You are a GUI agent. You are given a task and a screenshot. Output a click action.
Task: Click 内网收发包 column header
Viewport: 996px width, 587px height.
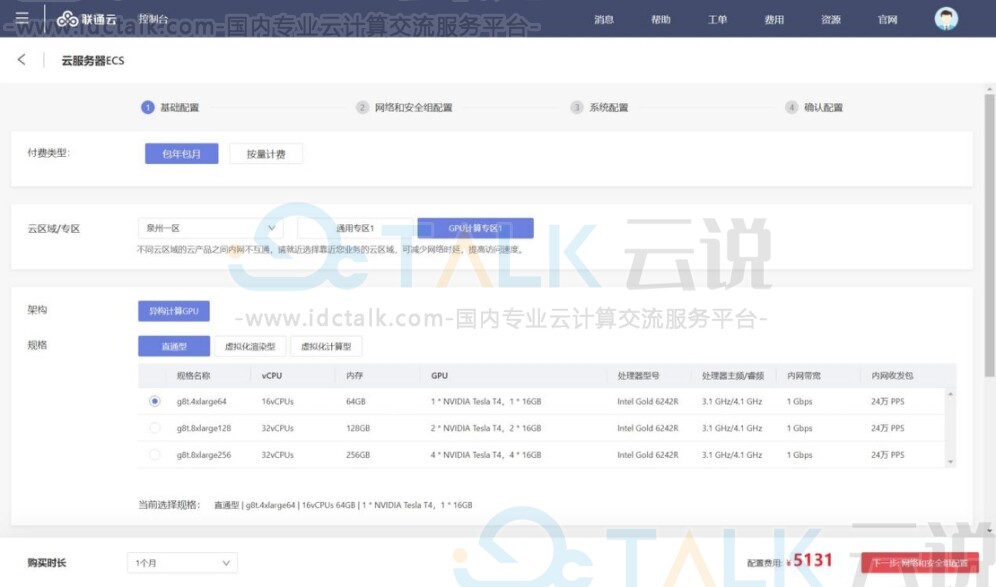892,375
